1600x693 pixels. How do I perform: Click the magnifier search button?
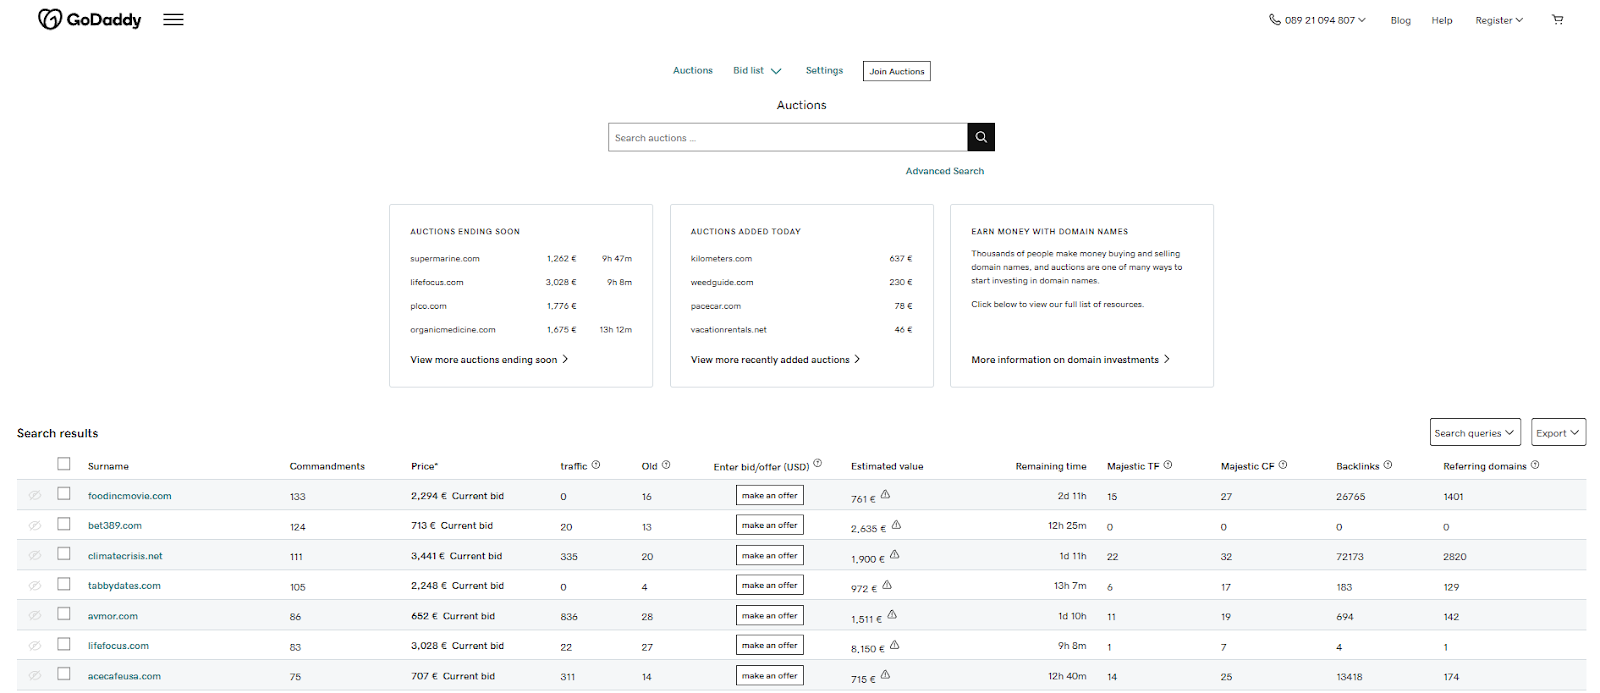(x=981, y=137)
